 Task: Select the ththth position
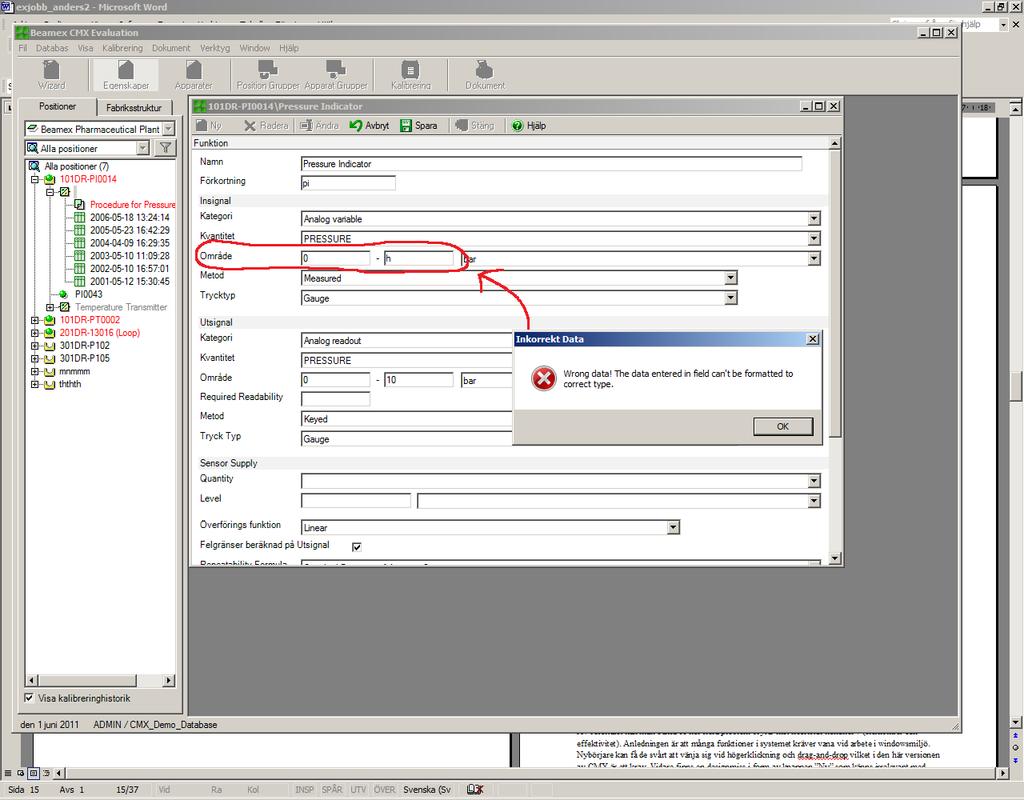coord(70,384)
